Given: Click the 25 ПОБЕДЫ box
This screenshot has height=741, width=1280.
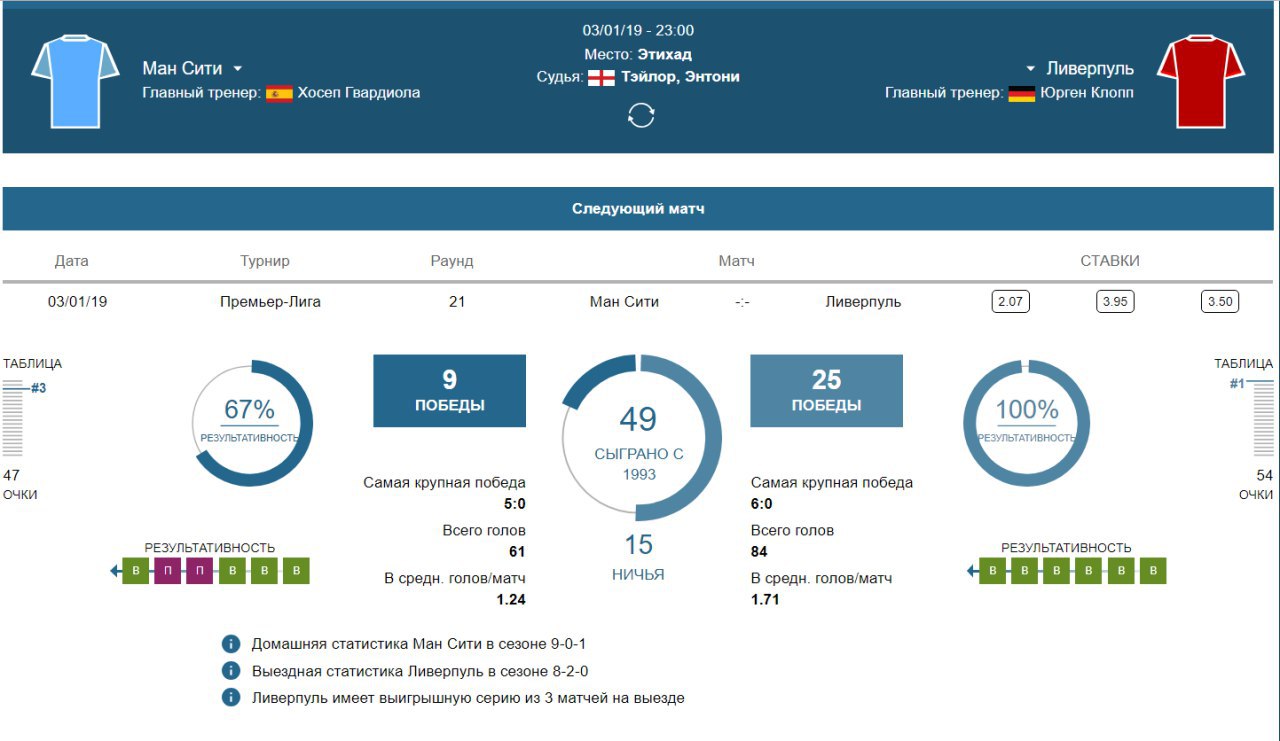Looking at the screenshot, I should click(826, 391).
